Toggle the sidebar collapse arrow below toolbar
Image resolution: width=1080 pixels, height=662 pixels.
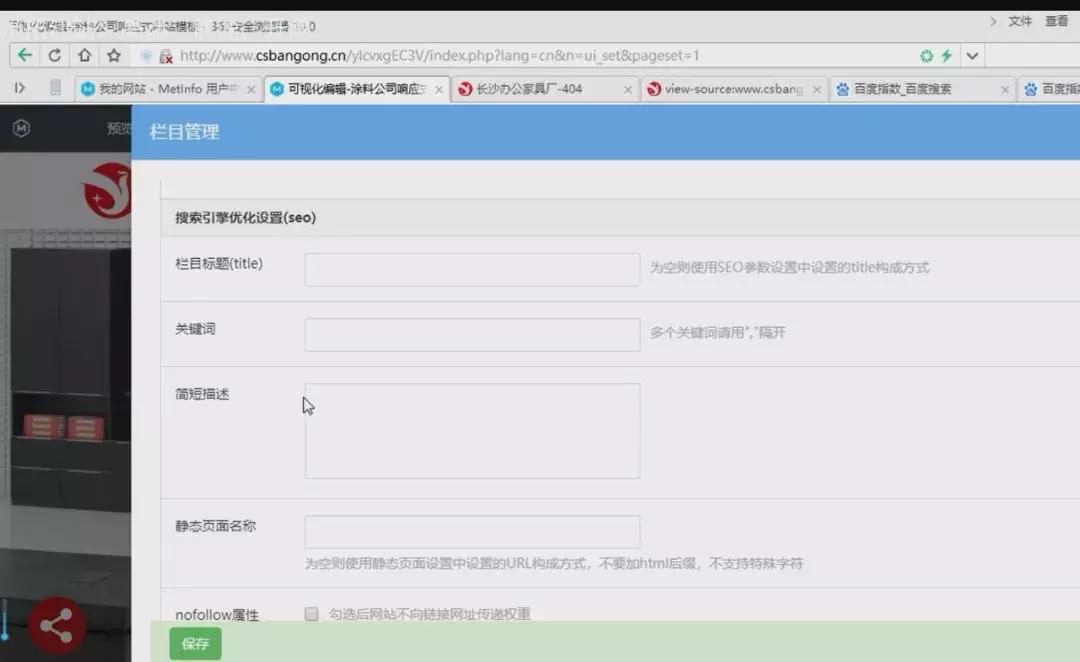click(x=19, y=89)
